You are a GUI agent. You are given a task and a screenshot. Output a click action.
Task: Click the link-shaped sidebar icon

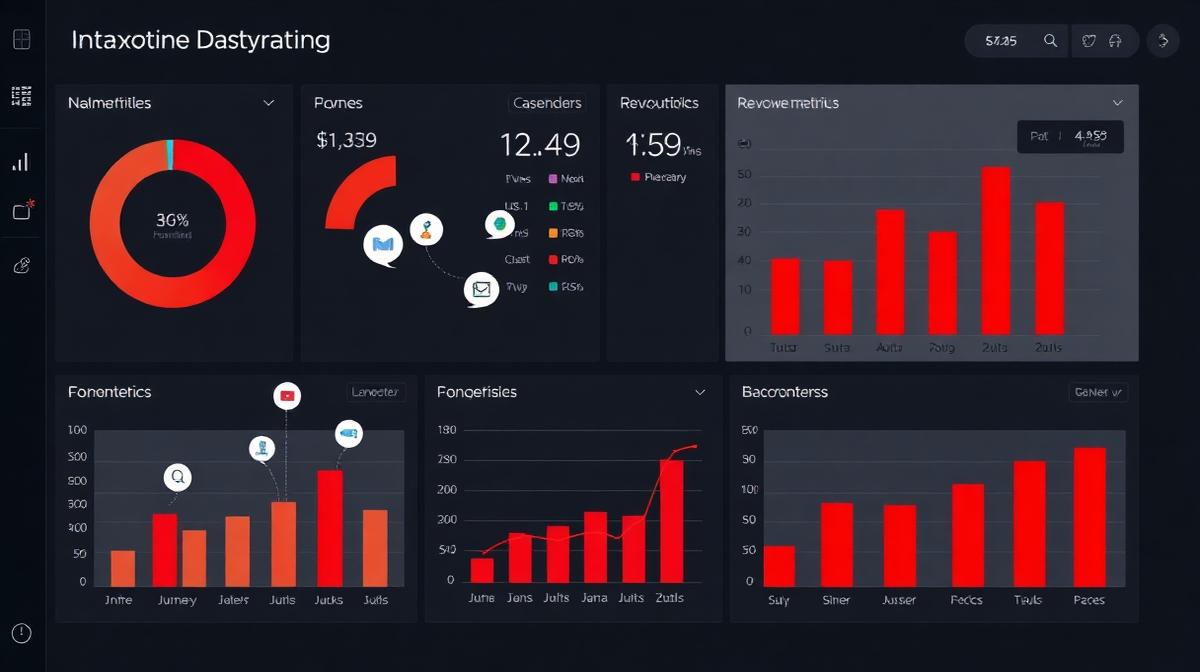21,265
